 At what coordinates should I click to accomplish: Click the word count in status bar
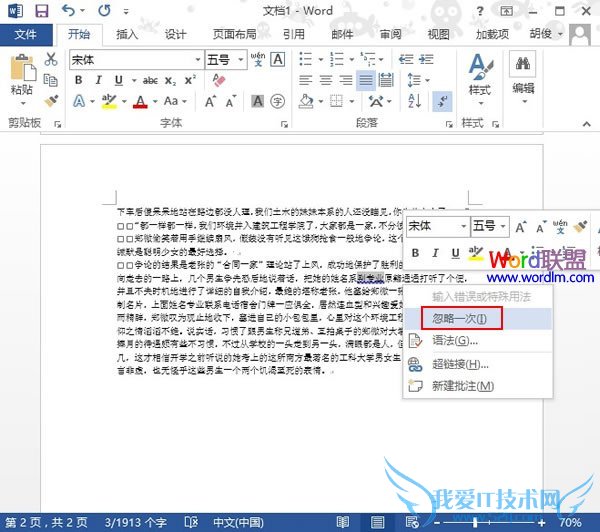click(x=135, y=522)
